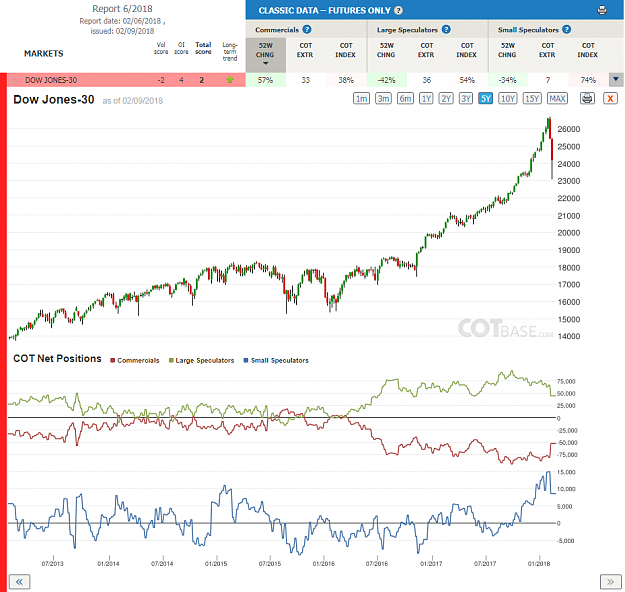
Task: Click the 01/2014 date axis label
Action: [x=108, y=564]
